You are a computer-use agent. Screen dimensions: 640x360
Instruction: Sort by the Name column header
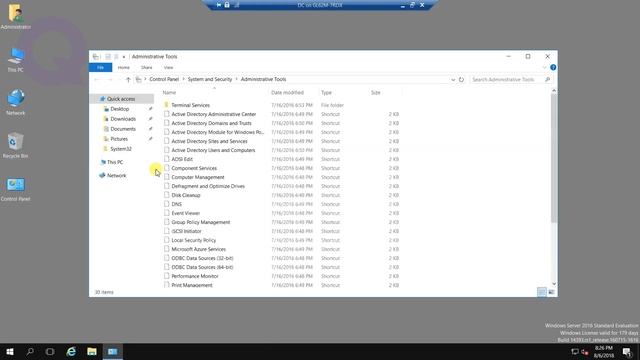coord(169,93)
